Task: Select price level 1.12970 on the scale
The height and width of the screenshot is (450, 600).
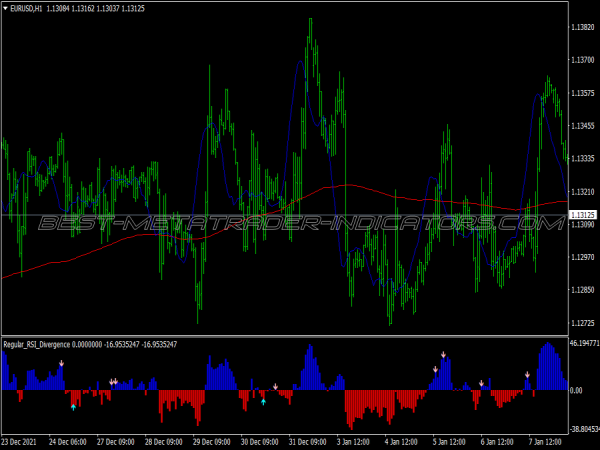Action: [x=583, y=257]
